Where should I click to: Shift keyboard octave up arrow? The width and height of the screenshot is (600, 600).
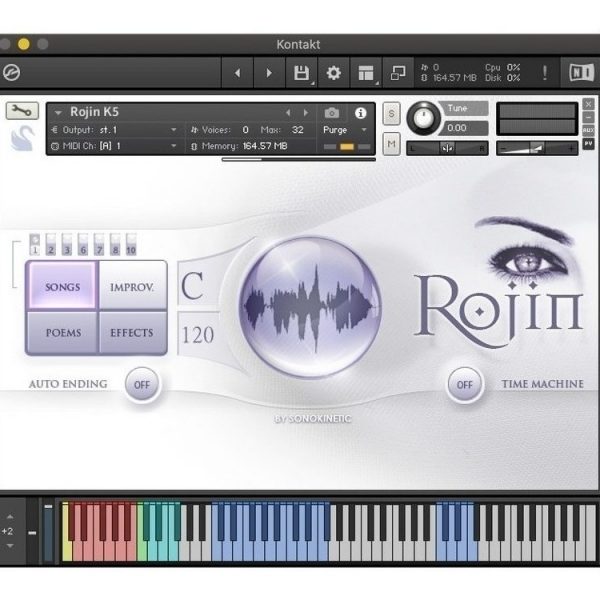pyautogui.click(x=10, y=517)
